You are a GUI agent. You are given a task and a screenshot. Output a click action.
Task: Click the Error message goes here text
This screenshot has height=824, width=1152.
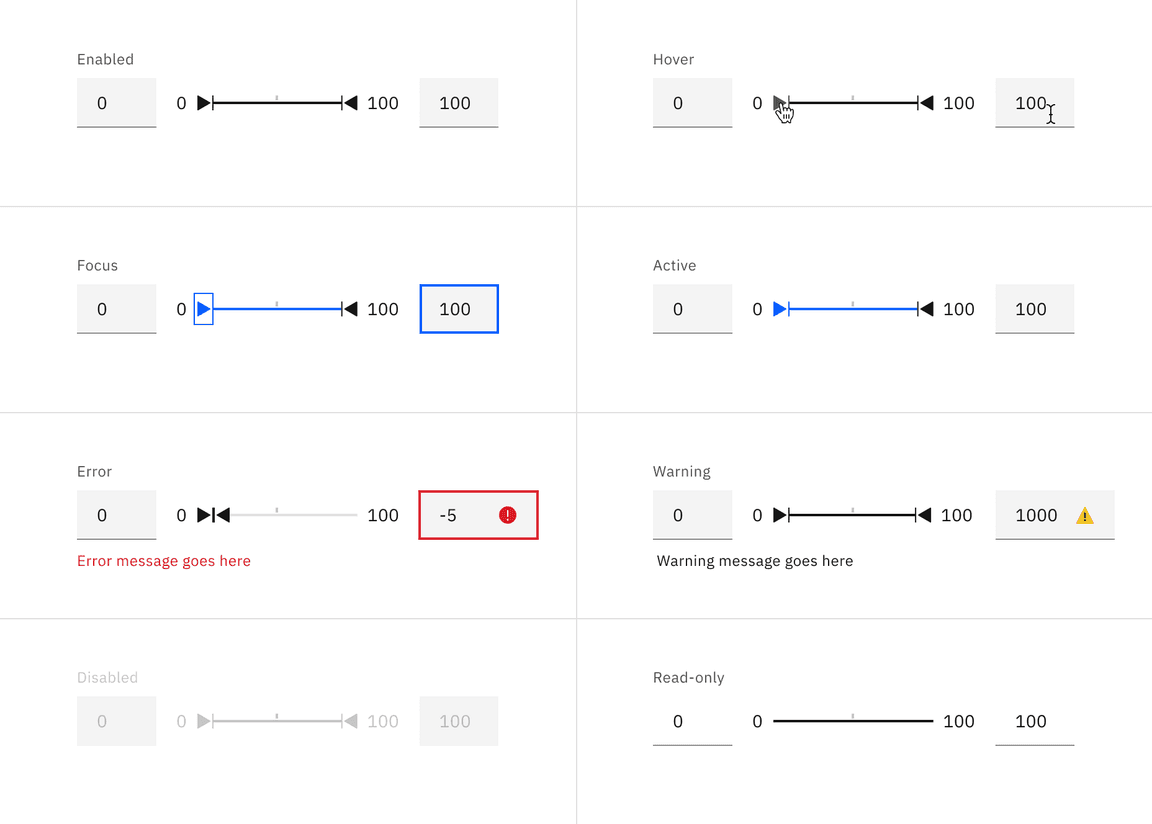click(x=163, y=561)
